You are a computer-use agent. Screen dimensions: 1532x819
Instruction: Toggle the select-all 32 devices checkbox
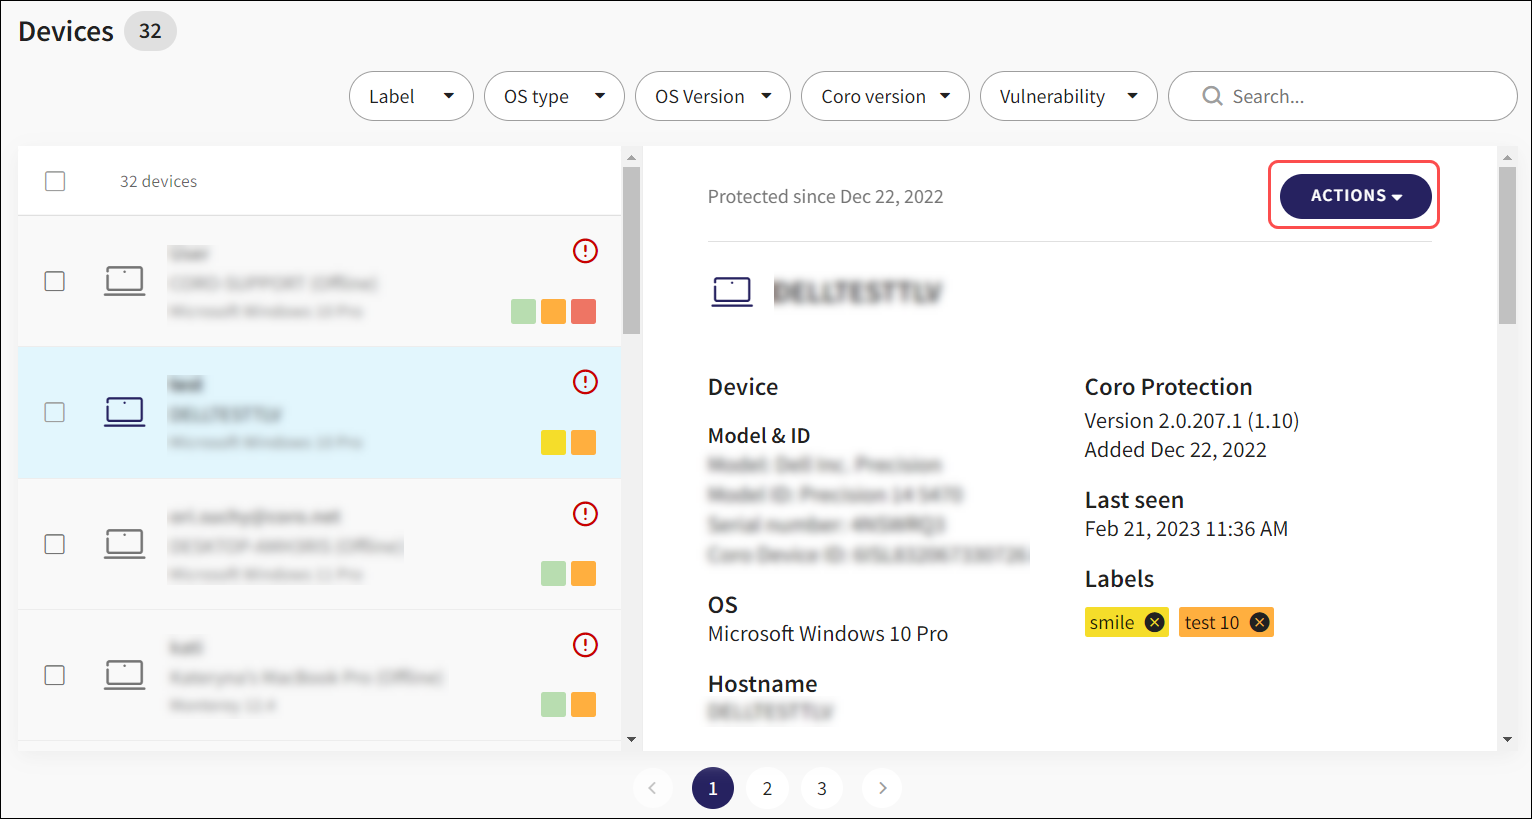(55, 181)
